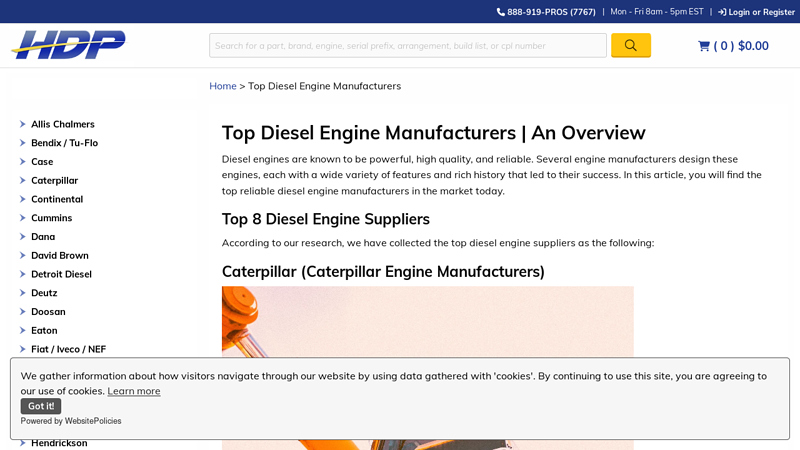Viewport: 800px width, 450px height.
Task: Expand the Allis Chalmers chevron
Action: tap(22, 124)
